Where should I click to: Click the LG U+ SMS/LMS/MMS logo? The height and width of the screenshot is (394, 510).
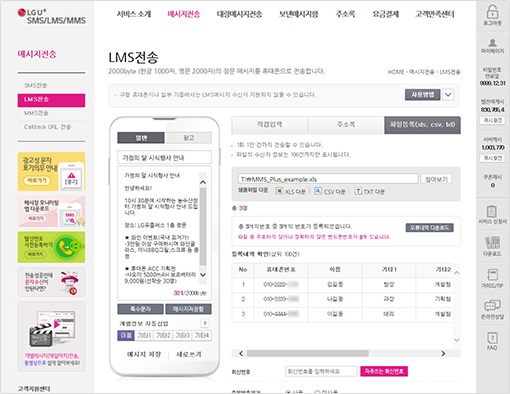pos(52,17)
